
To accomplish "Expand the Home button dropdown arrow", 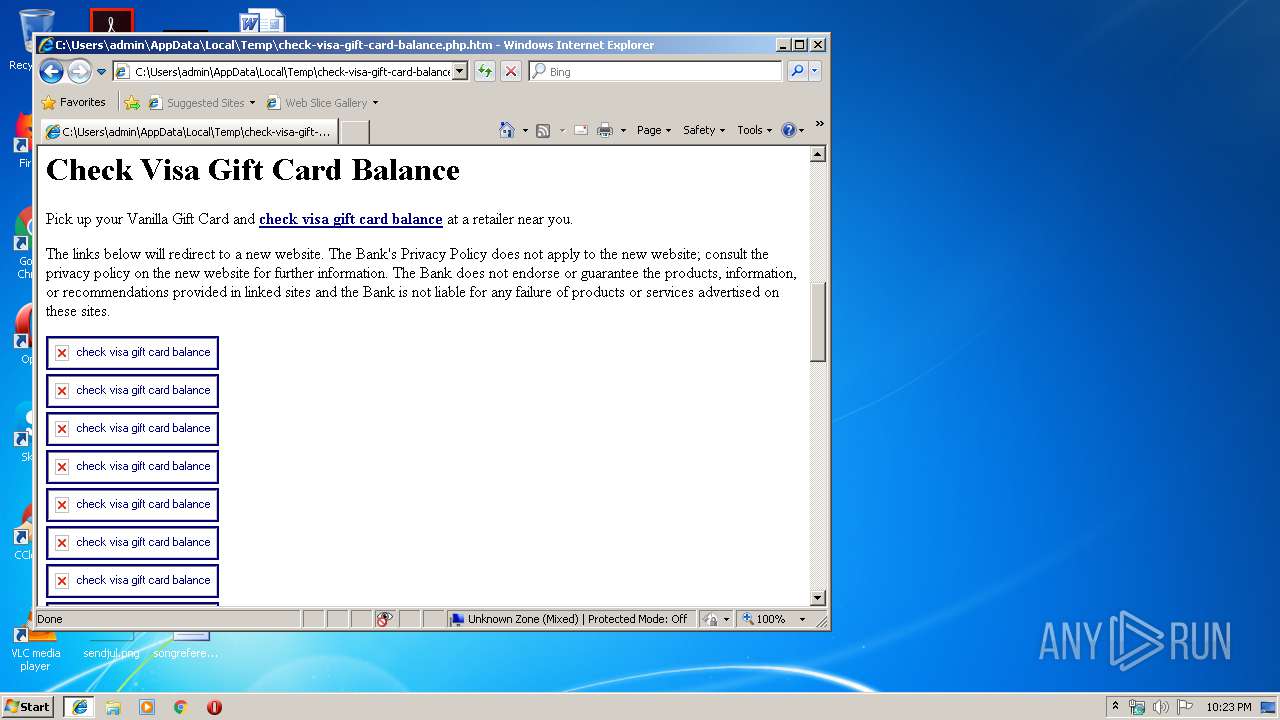I will coord(525,130).
